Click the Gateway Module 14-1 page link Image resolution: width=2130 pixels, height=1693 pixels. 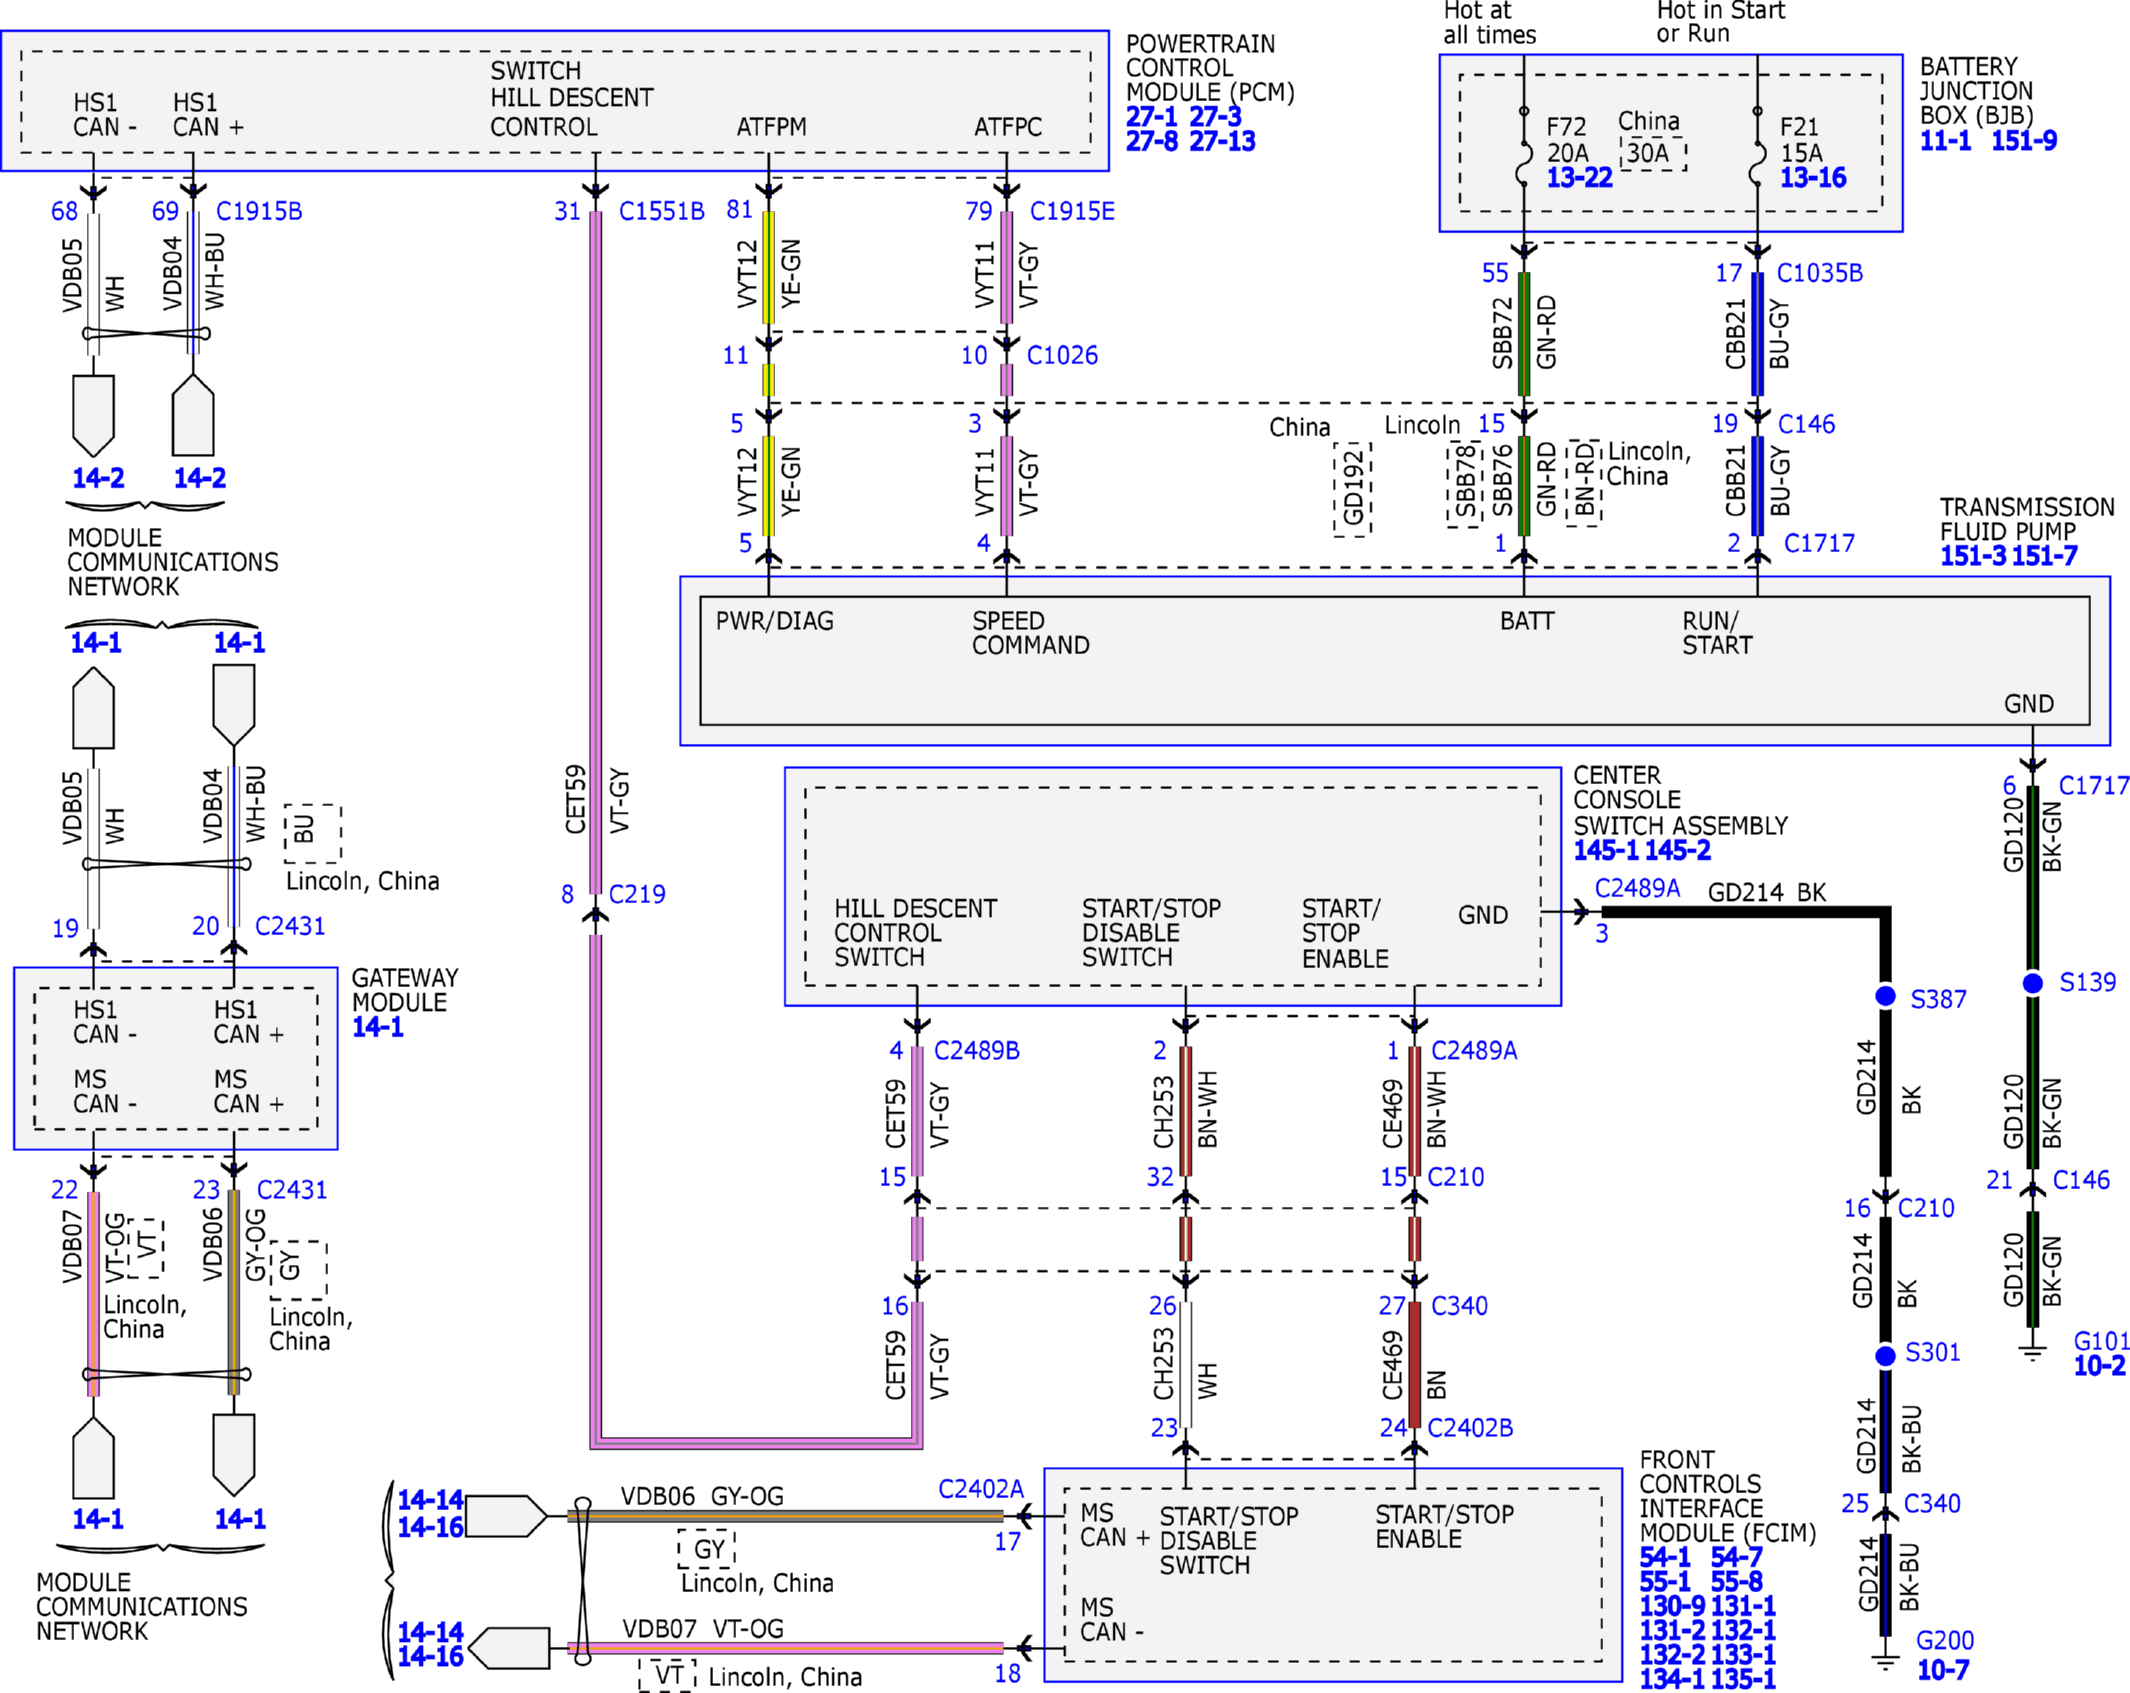(x=377, y=1027)
